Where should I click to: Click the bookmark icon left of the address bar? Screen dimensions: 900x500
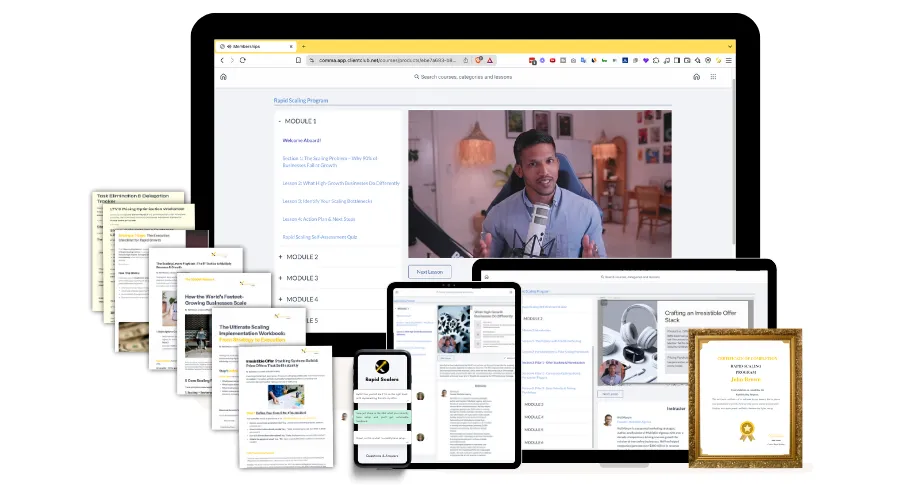point(298,60)
